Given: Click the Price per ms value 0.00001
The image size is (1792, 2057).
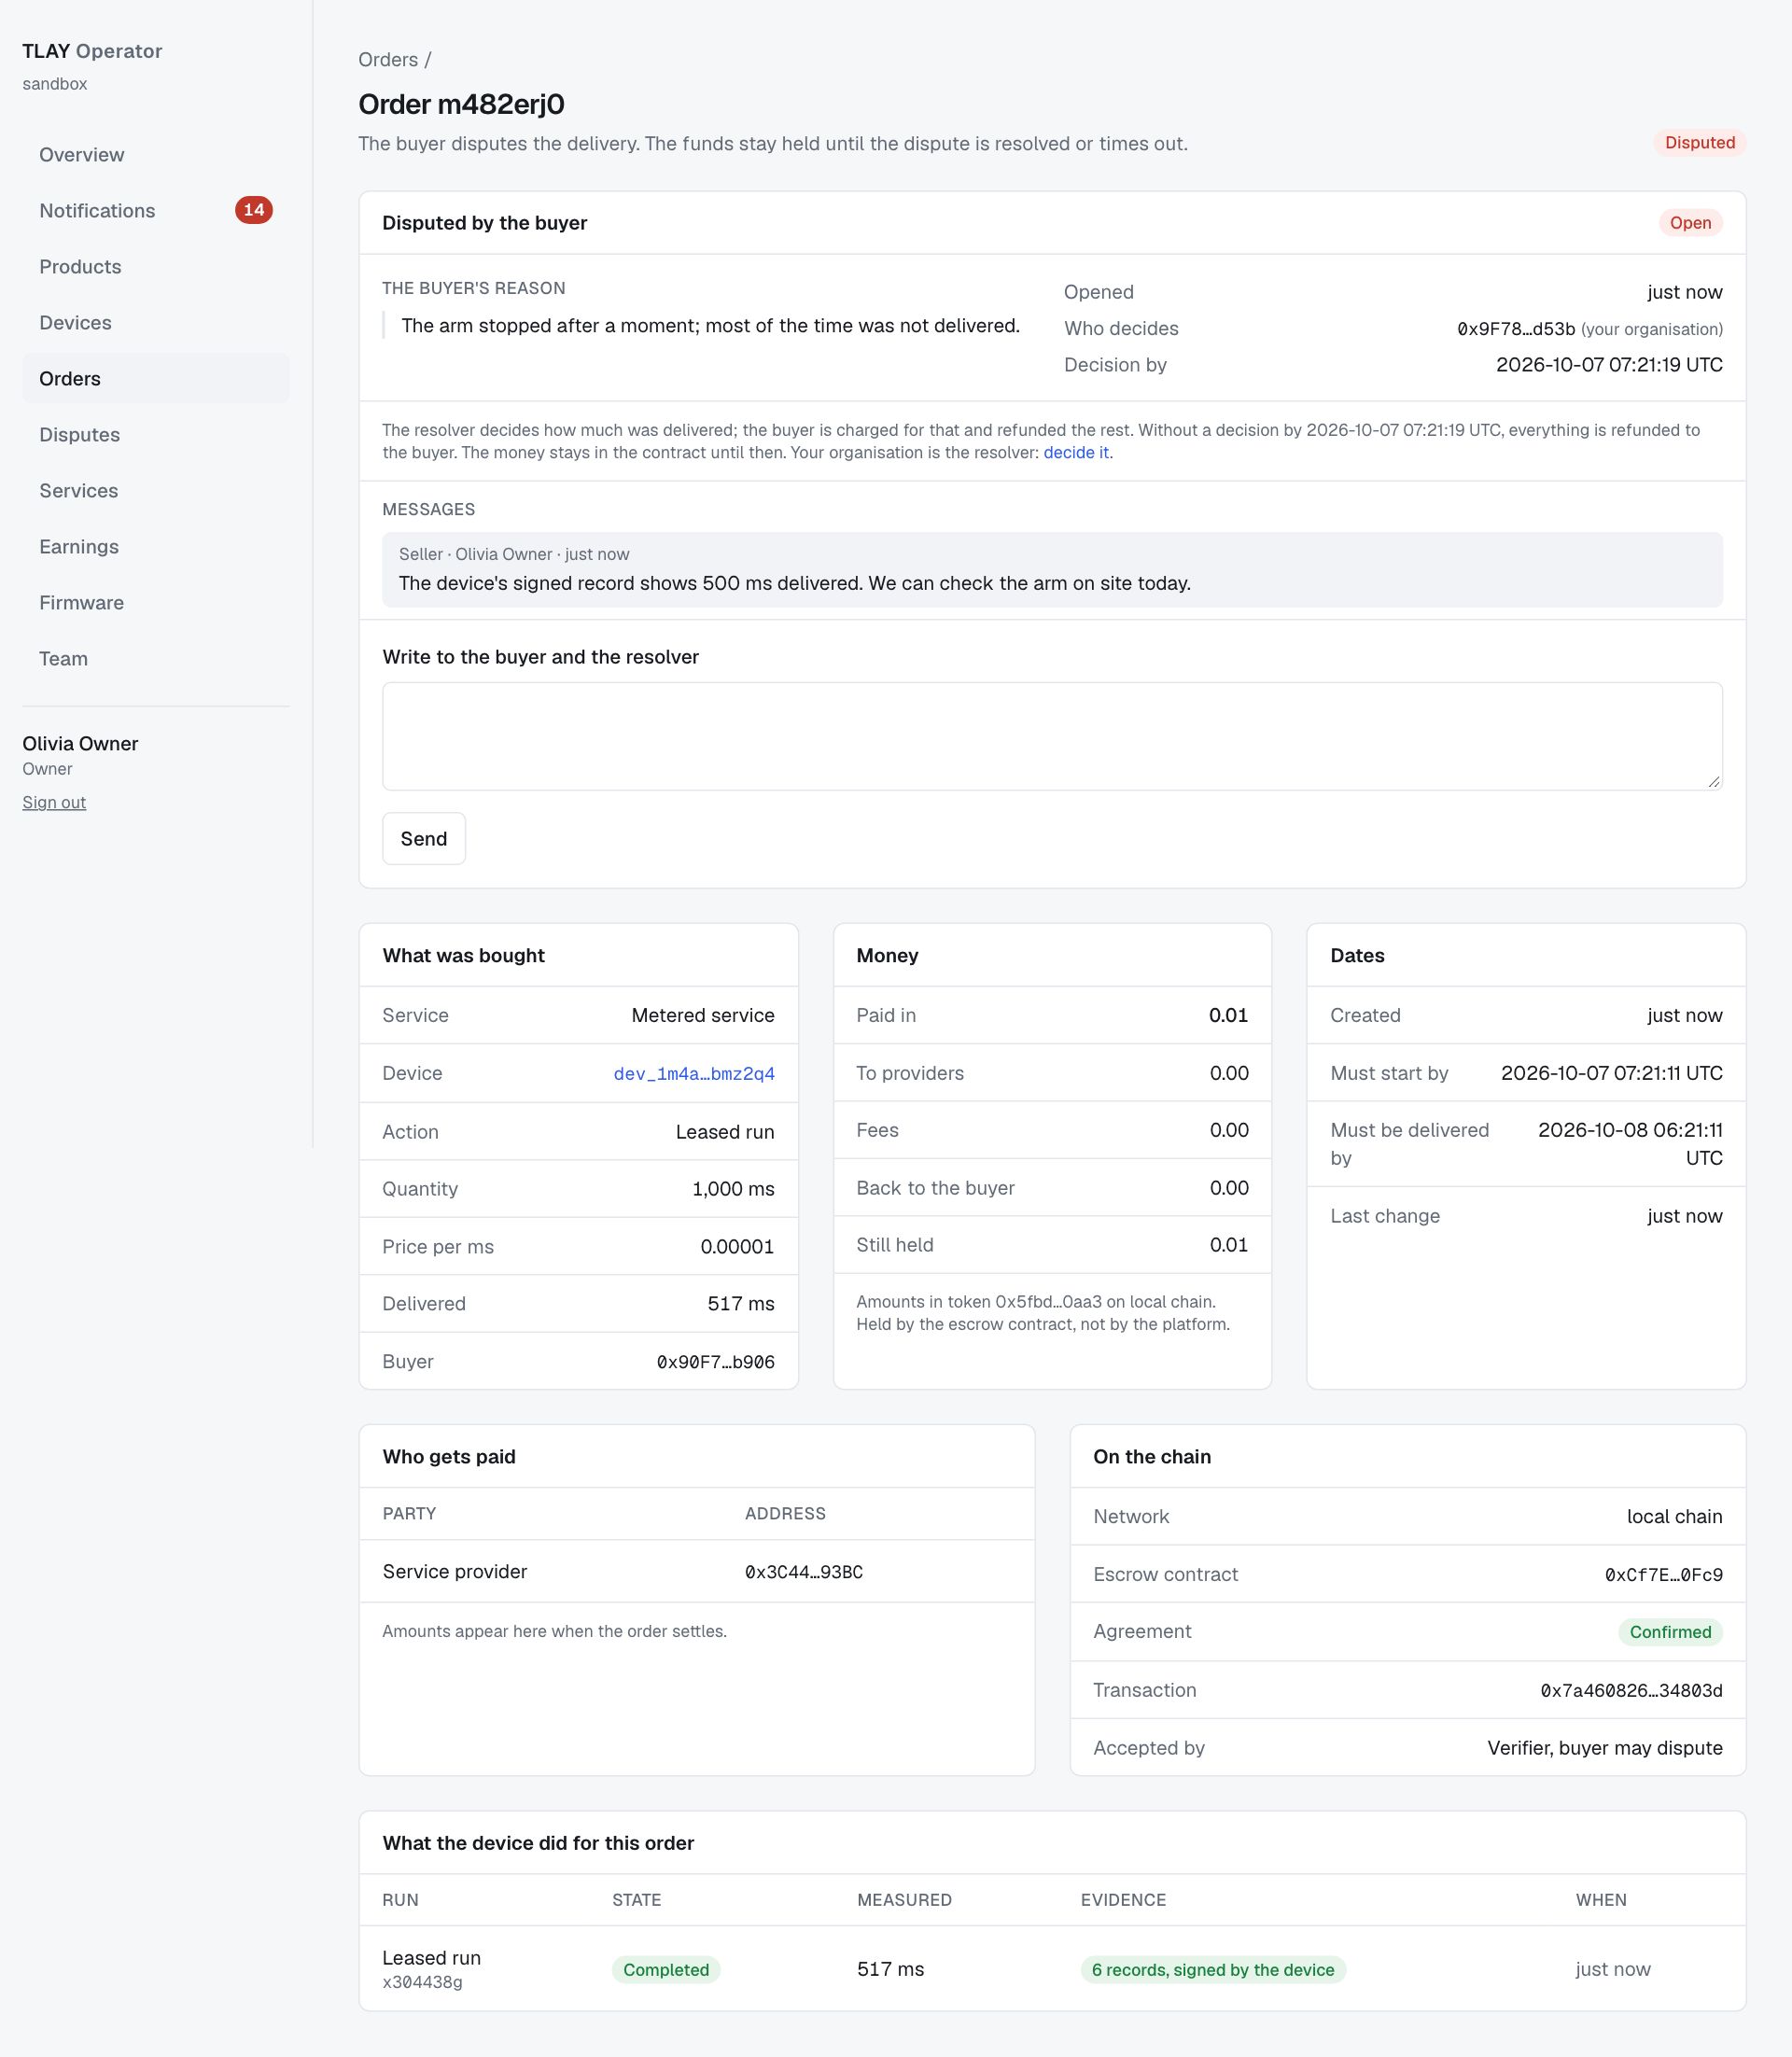Looking at the screenshot, I should click(x=737, y=1247).
